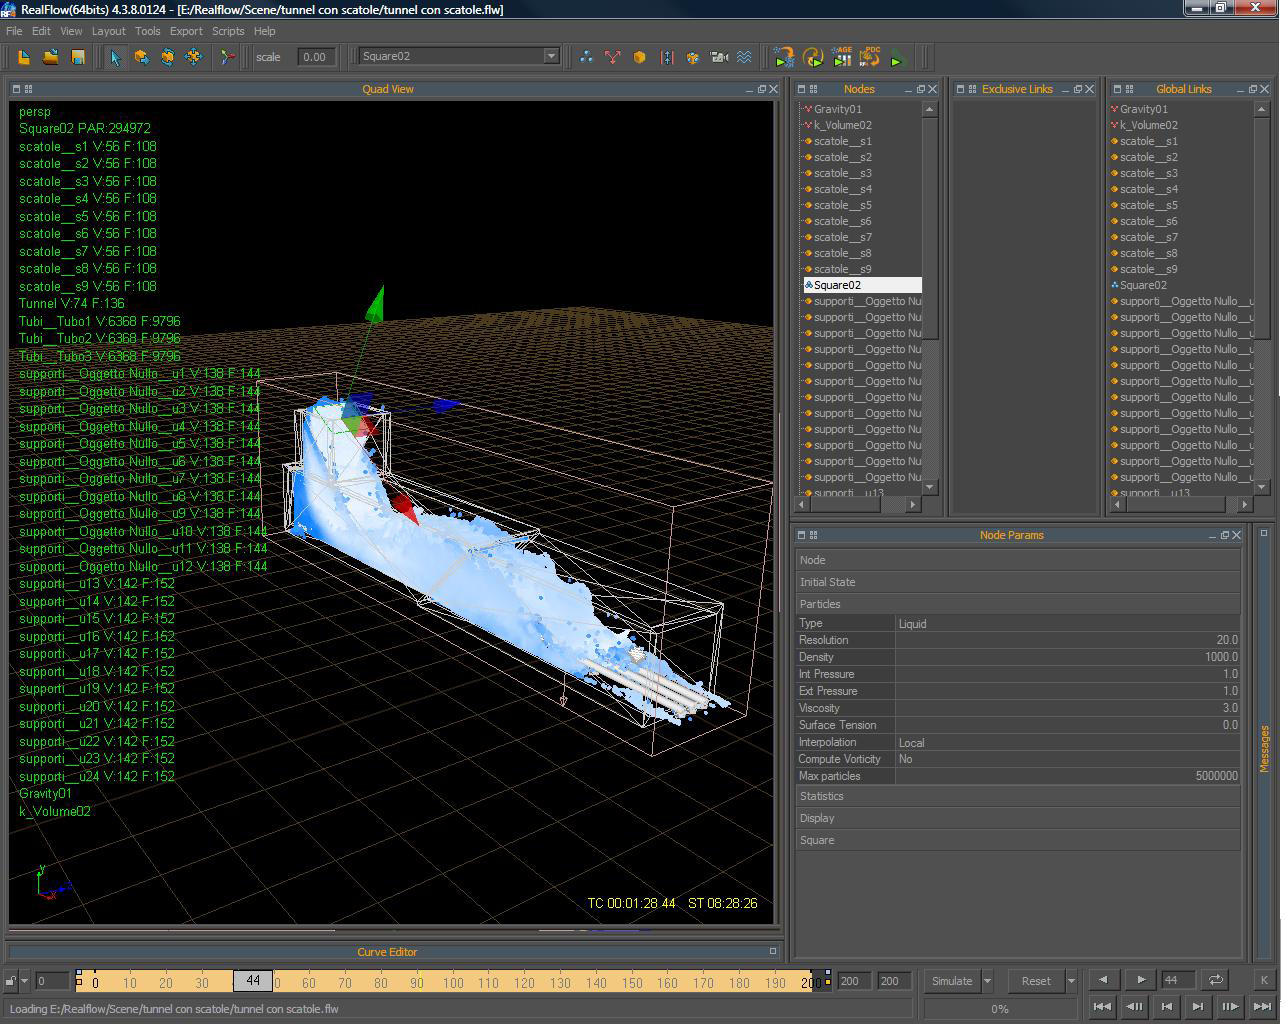
Task: Click frame 100 on the timeline slider
Action: coord(453,982)
